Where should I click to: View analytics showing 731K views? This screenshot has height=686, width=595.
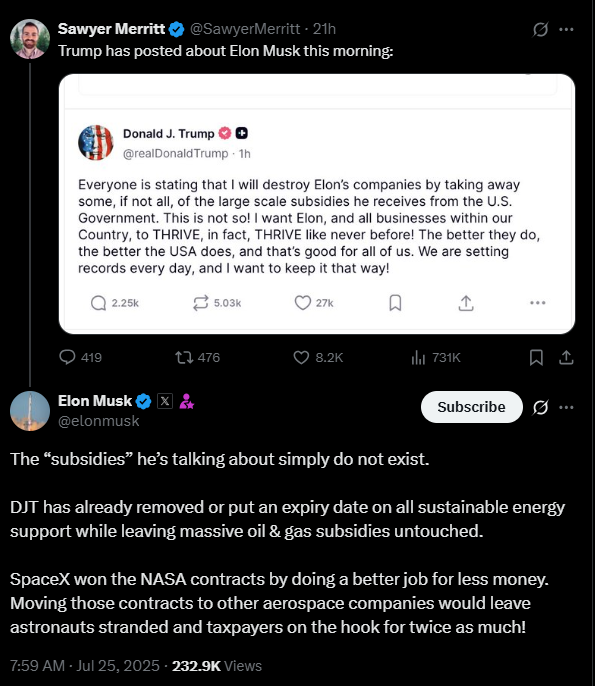point(436,357)
